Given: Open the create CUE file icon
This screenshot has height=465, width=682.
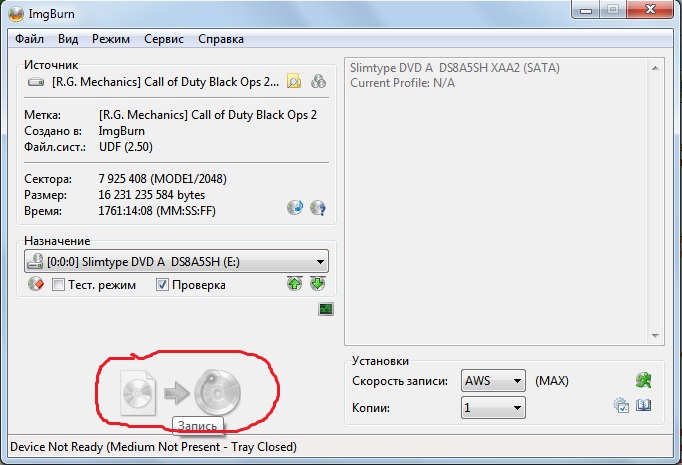Looking at the screenshot, I should [318, 81].
